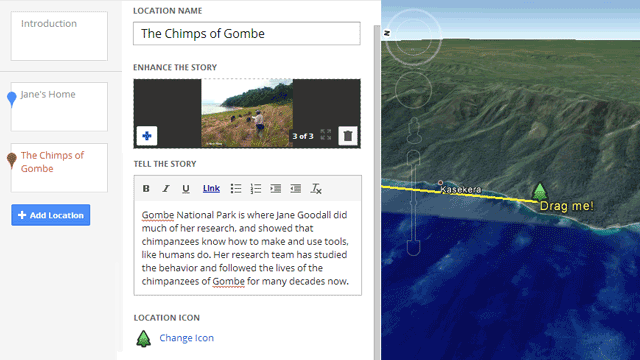Insert a Link in the story text

click(211, 189)
